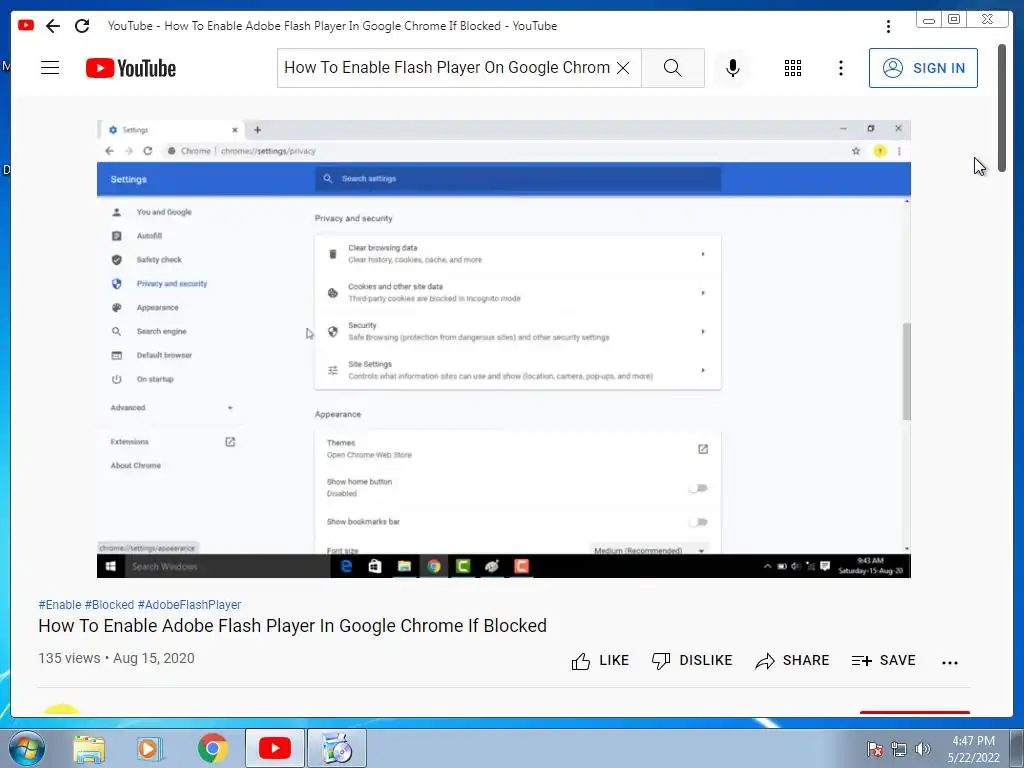1024x768 pixels.
Task: Open the #Blocked hashtag link
Action: (109, 605)
